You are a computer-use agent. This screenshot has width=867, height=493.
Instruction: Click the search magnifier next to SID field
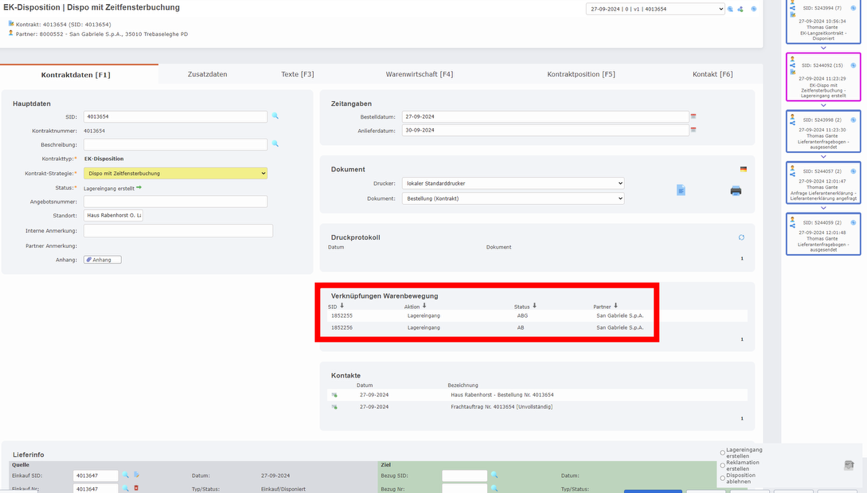(x=276, y=117)
